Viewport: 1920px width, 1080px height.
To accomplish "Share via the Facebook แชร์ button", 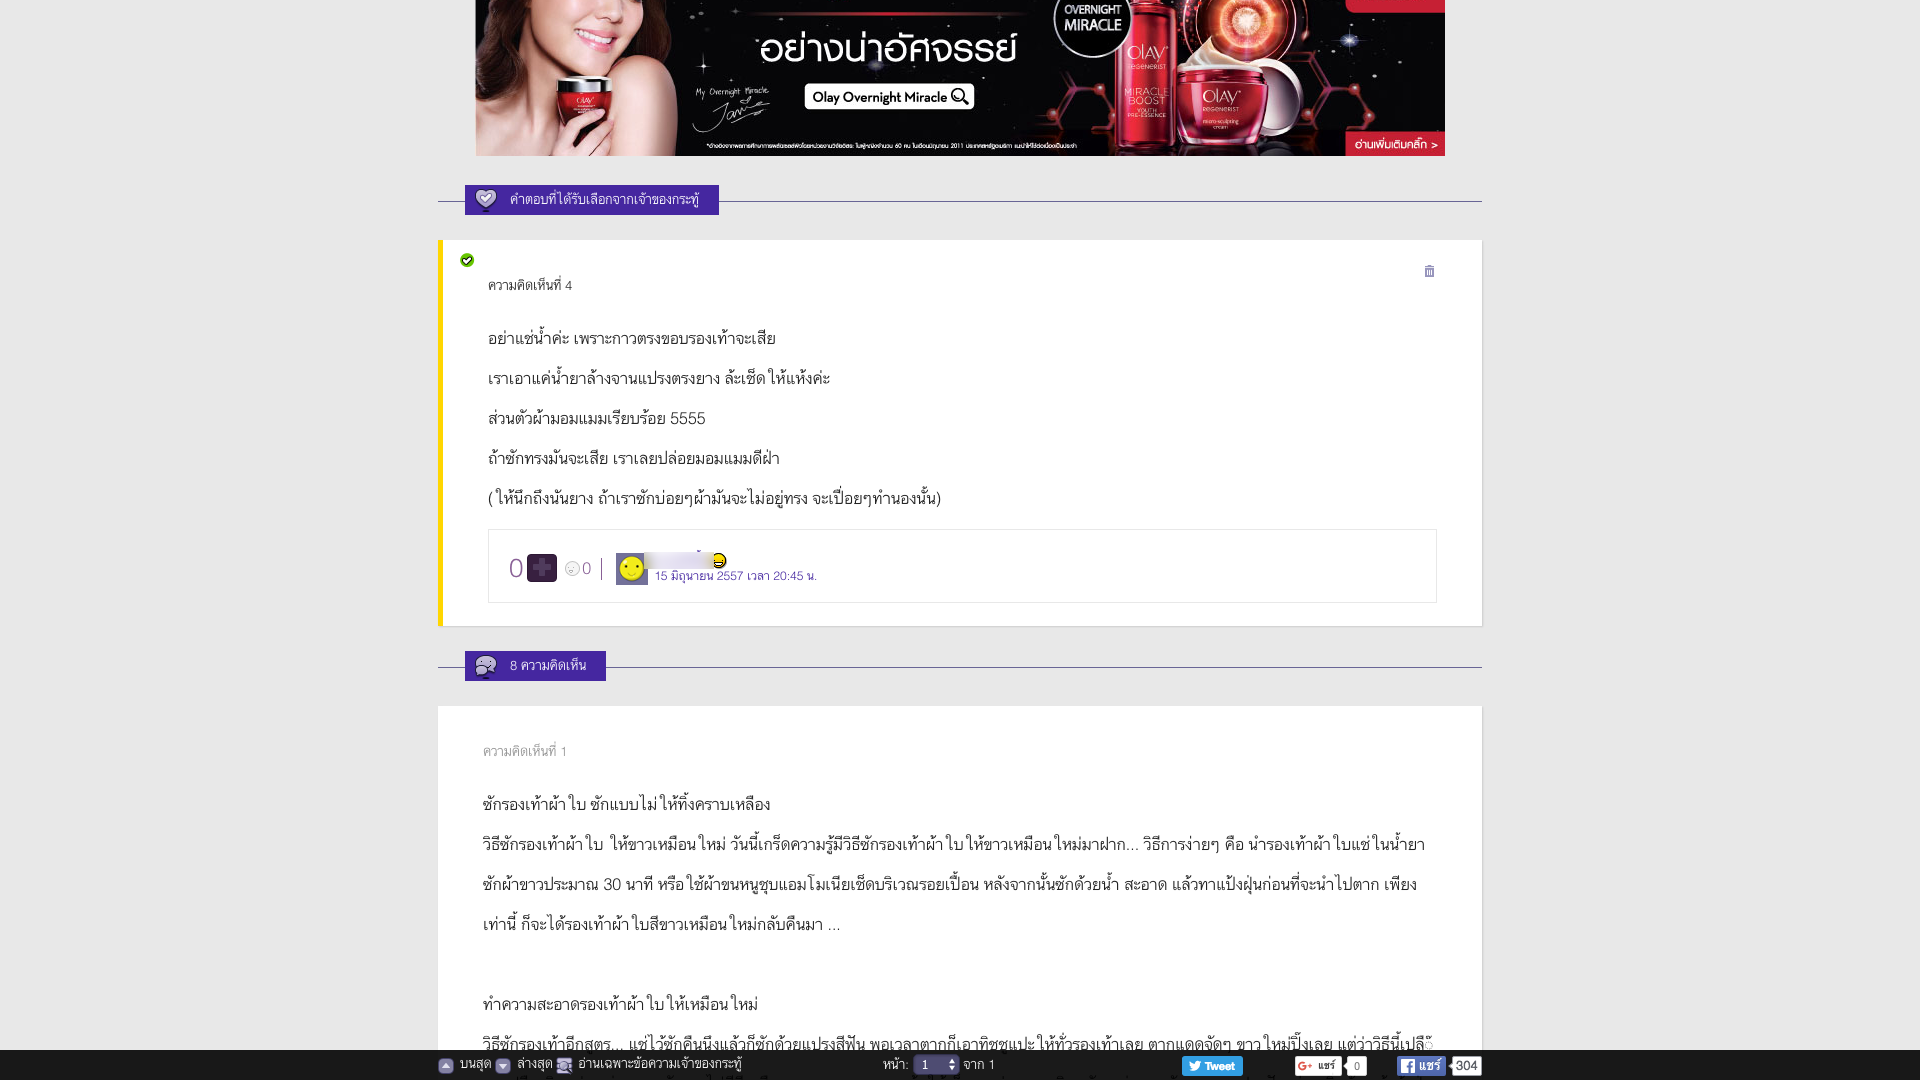I will point(1421,1066).
